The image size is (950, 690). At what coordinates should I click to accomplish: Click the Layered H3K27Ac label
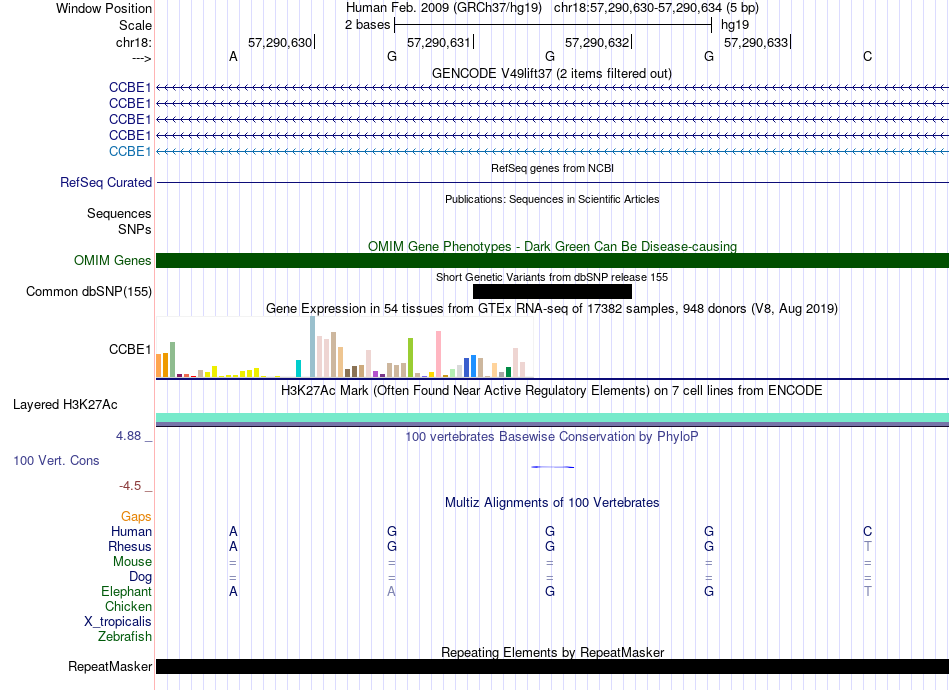pos(65,405)
